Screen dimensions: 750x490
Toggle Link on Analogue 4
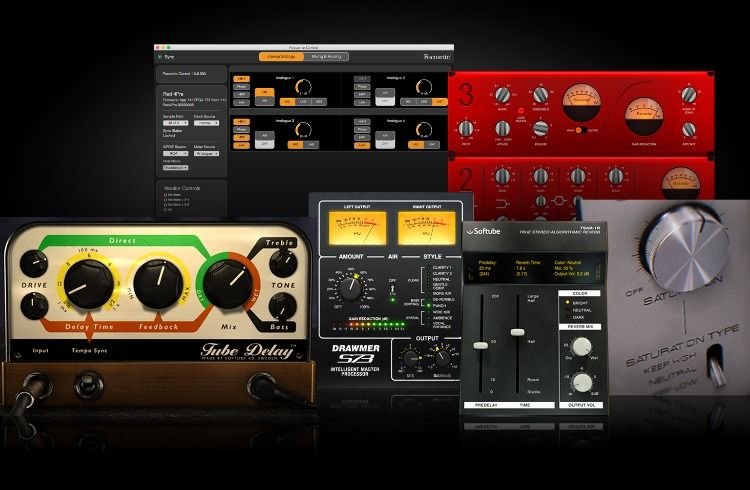tap(362, 145)
